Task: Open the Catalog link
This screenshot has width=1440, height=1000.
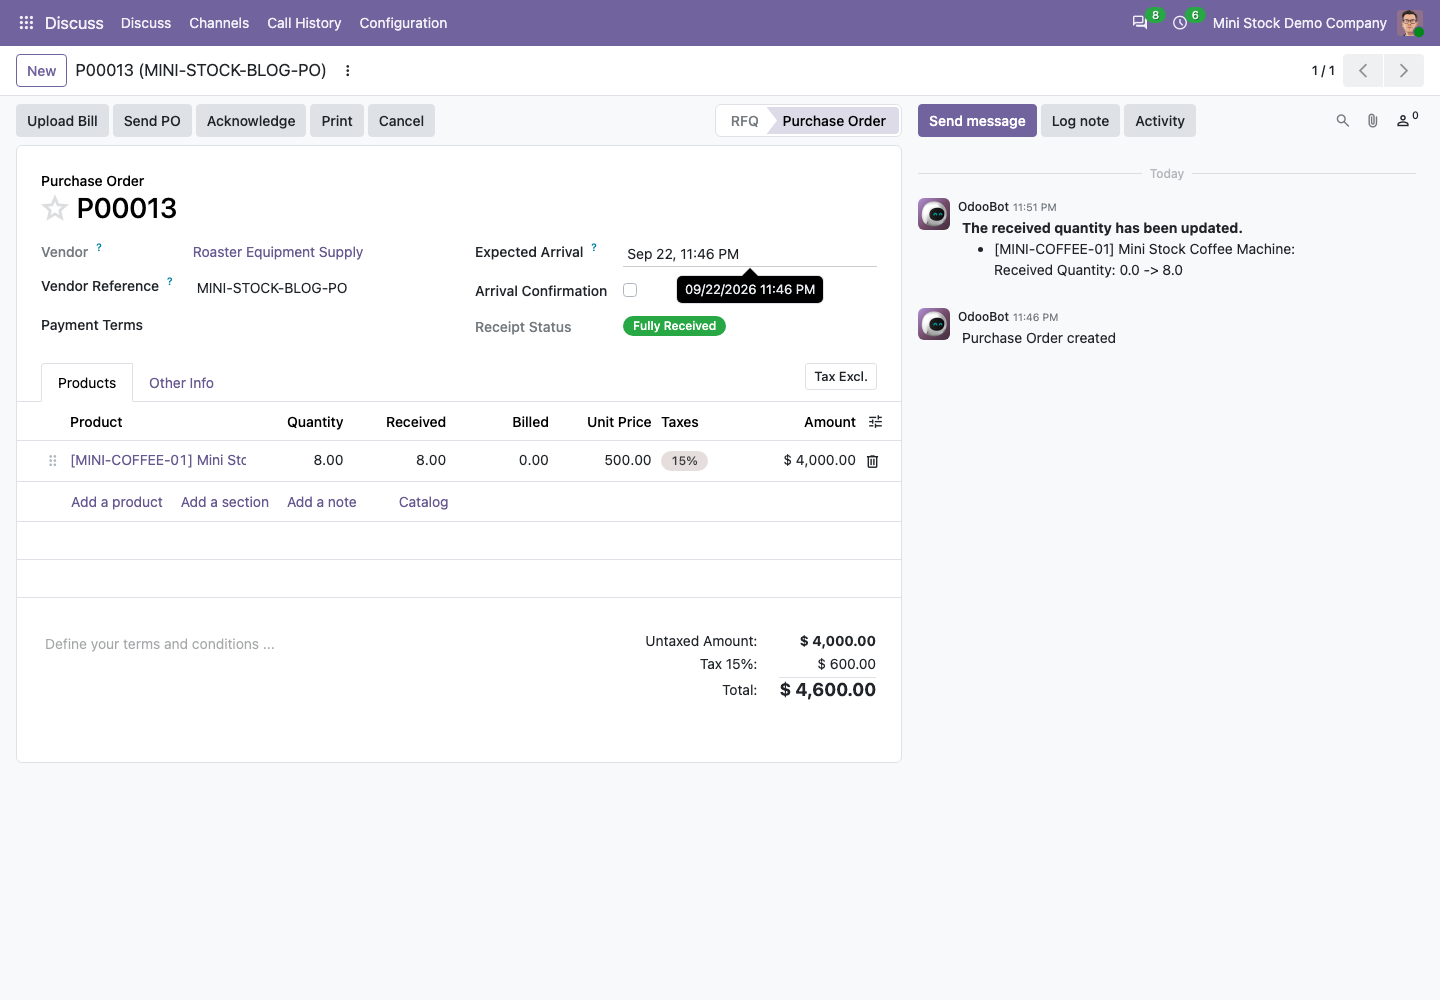Action: 423,502
